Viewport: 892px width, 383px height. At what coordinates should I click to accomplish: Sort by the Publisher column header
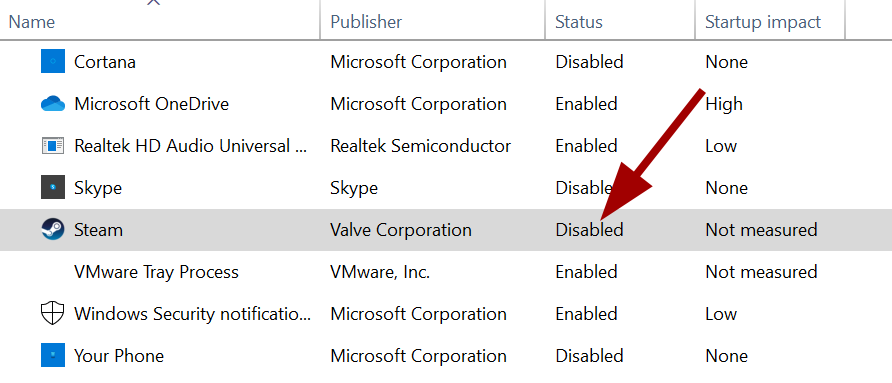366,22
